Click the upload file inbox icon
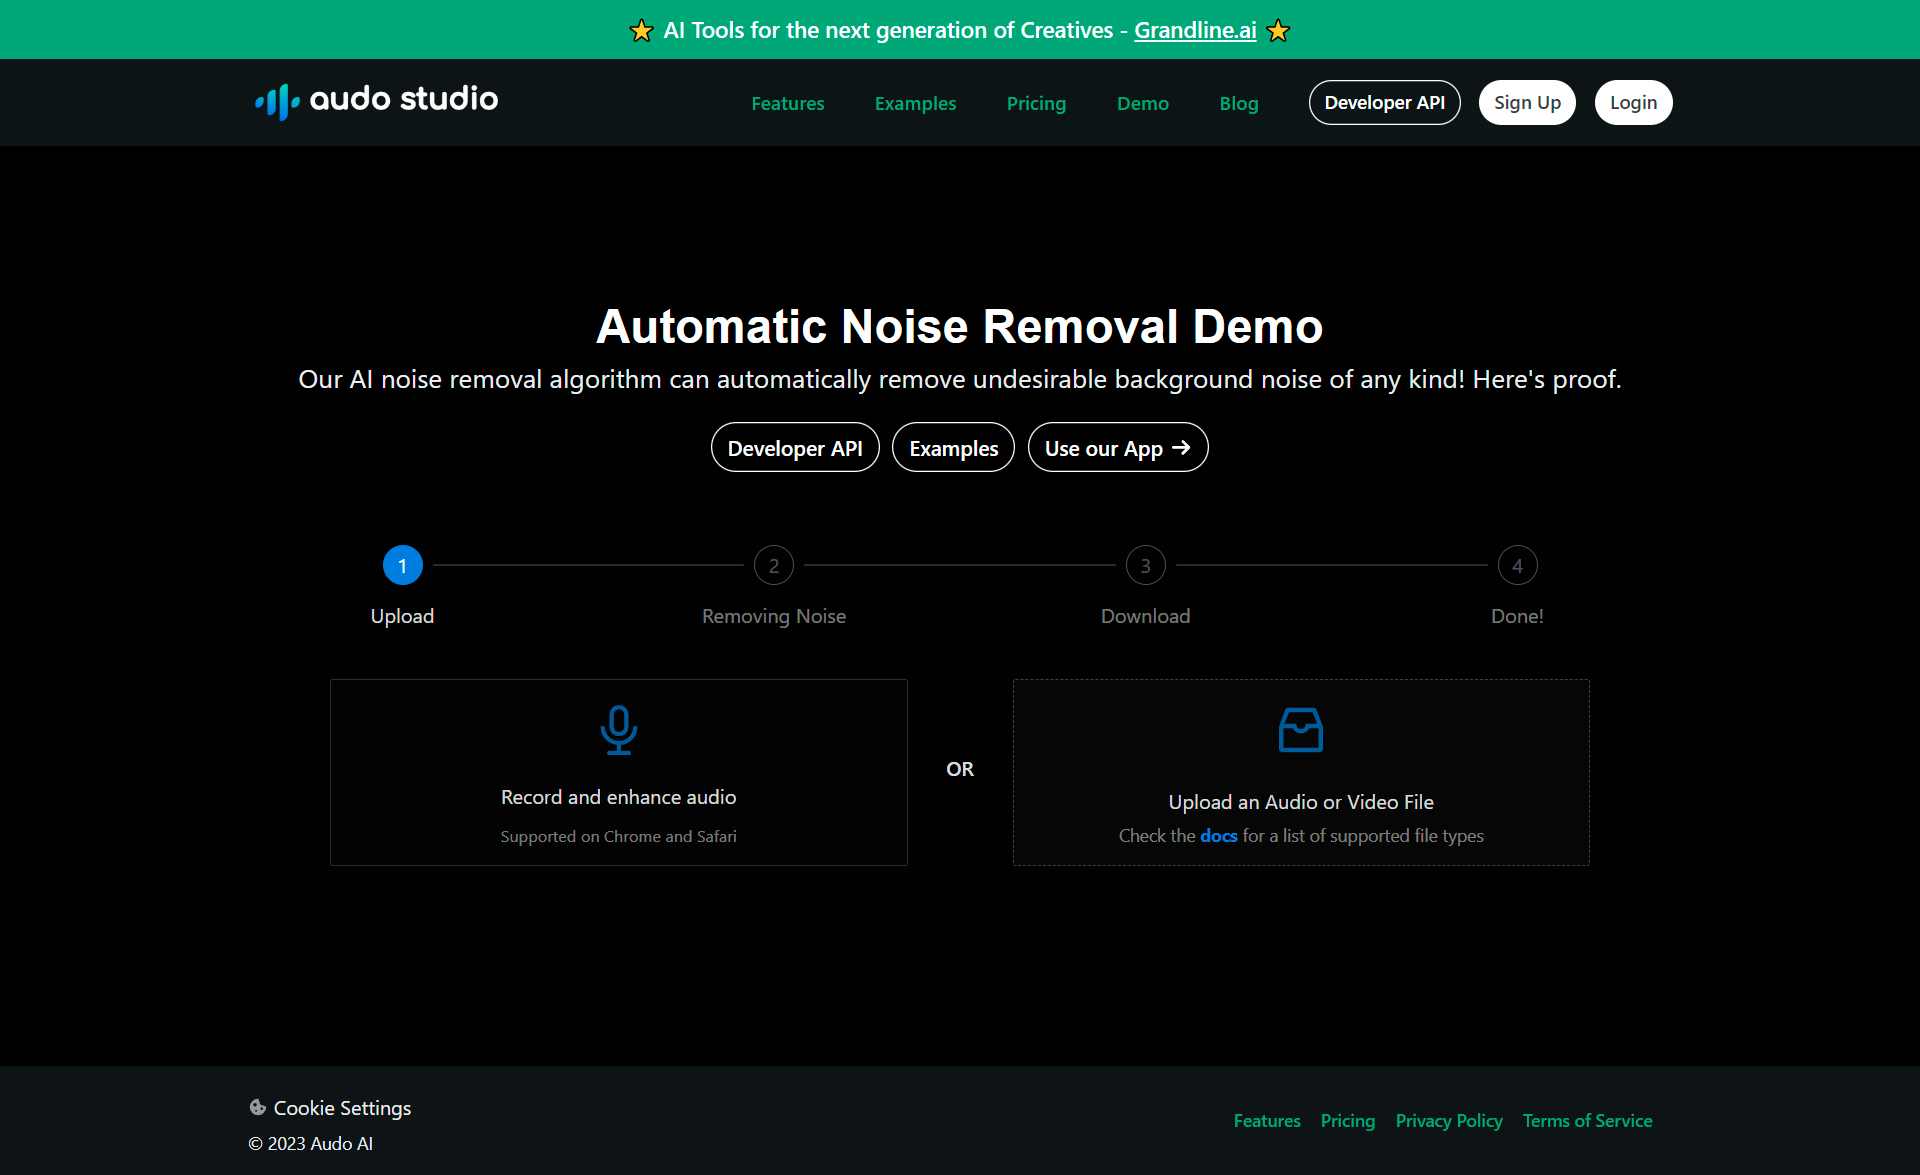 coord(1299,727)
